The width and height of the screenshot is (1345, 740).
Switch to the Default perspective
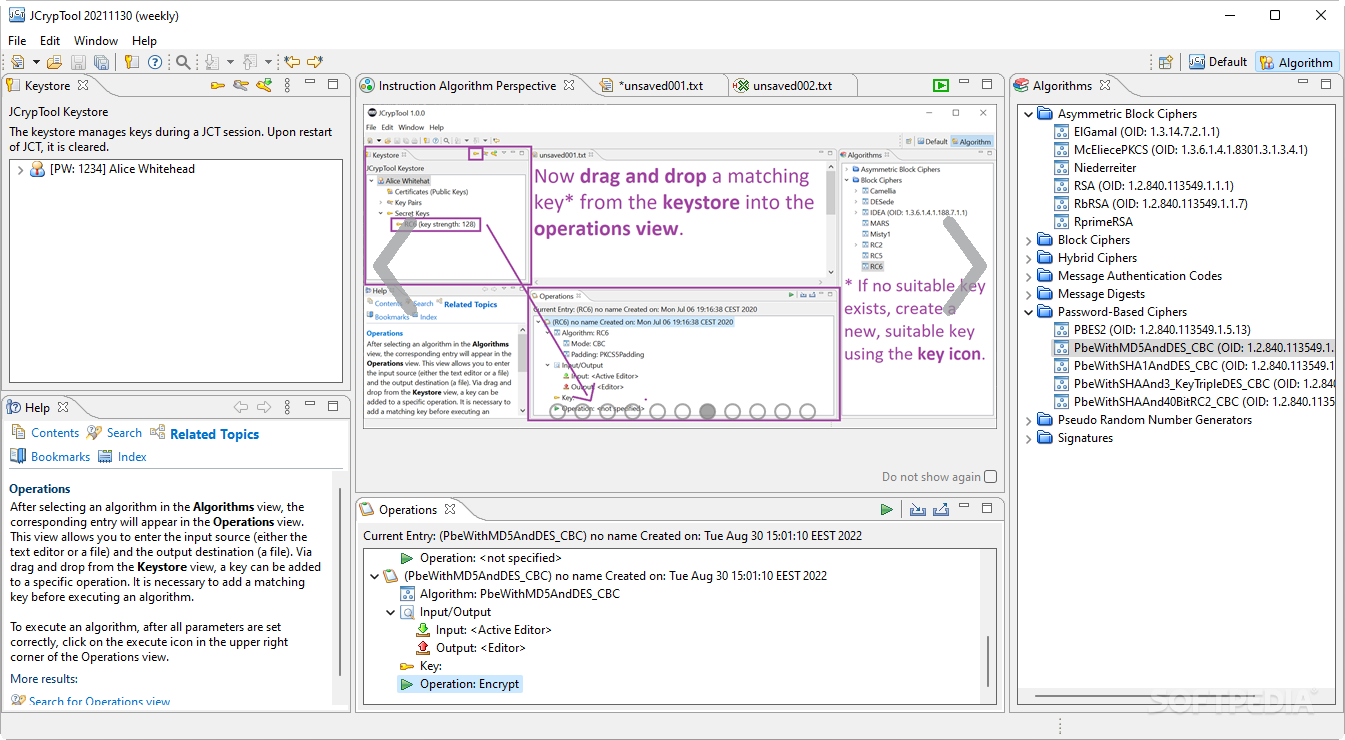[1217, 62]
